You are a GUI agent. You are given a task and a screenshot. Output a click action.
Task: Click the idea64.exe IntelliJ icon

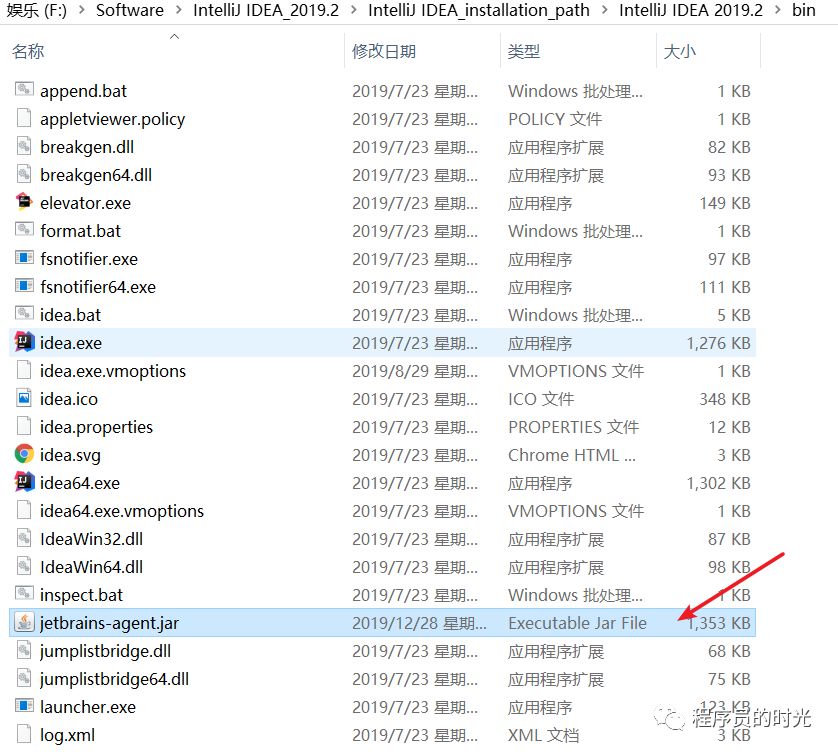point(24,482)
